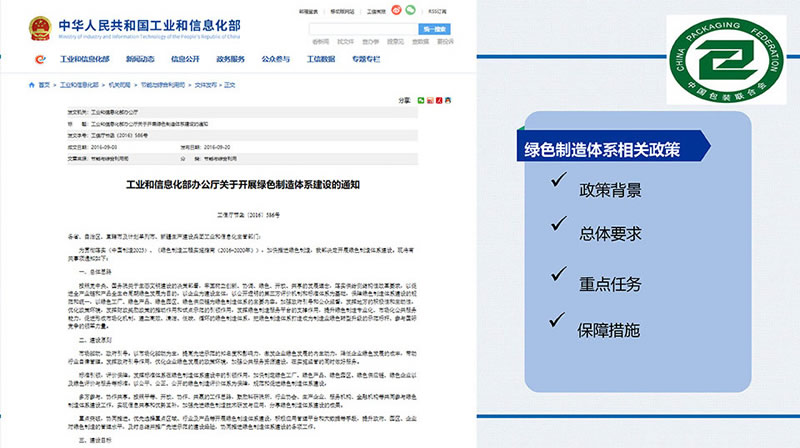Click second top-bar link in header

(342, 11)
